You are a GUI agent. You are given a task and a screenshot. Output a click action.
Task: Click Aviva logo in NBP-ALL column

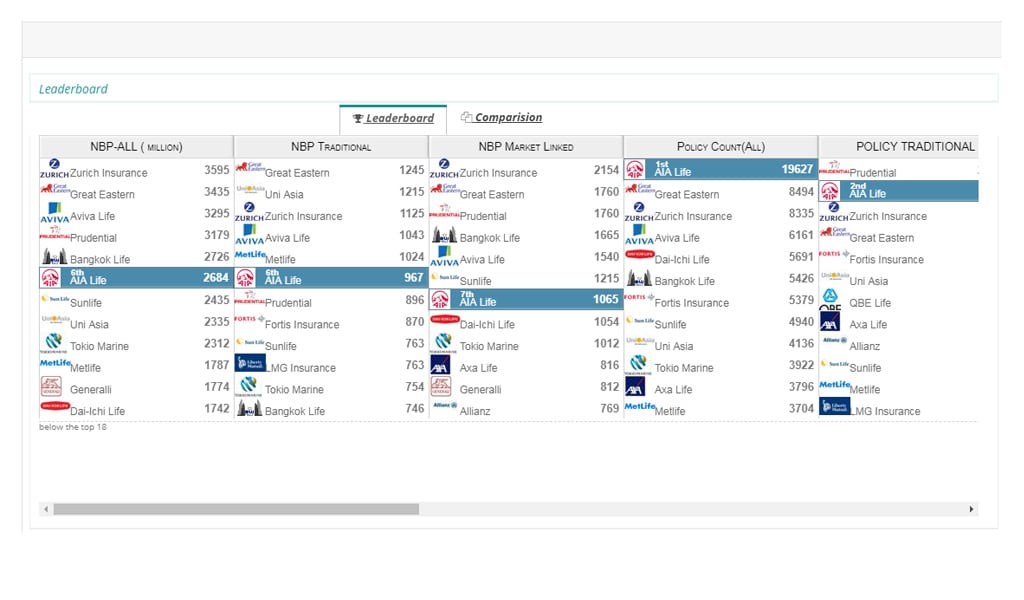pyautogui.click(x=54, y=213)
